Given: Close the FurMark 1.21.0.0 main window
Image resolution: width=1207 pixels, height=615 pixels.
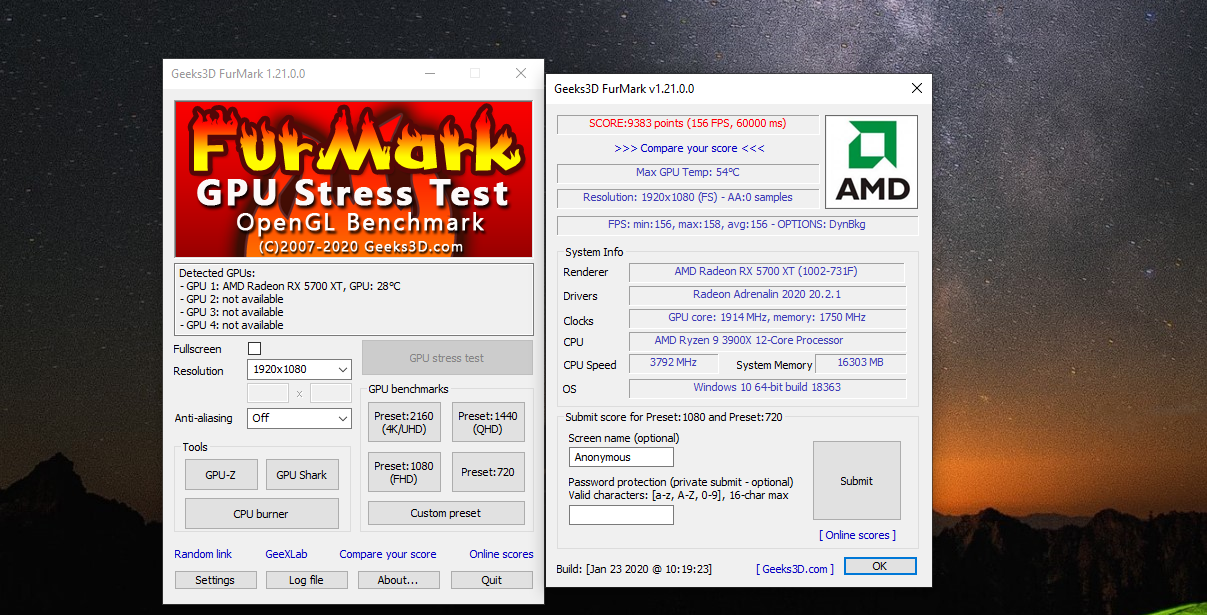Looking at the screenshot, I should coord(521,73).
